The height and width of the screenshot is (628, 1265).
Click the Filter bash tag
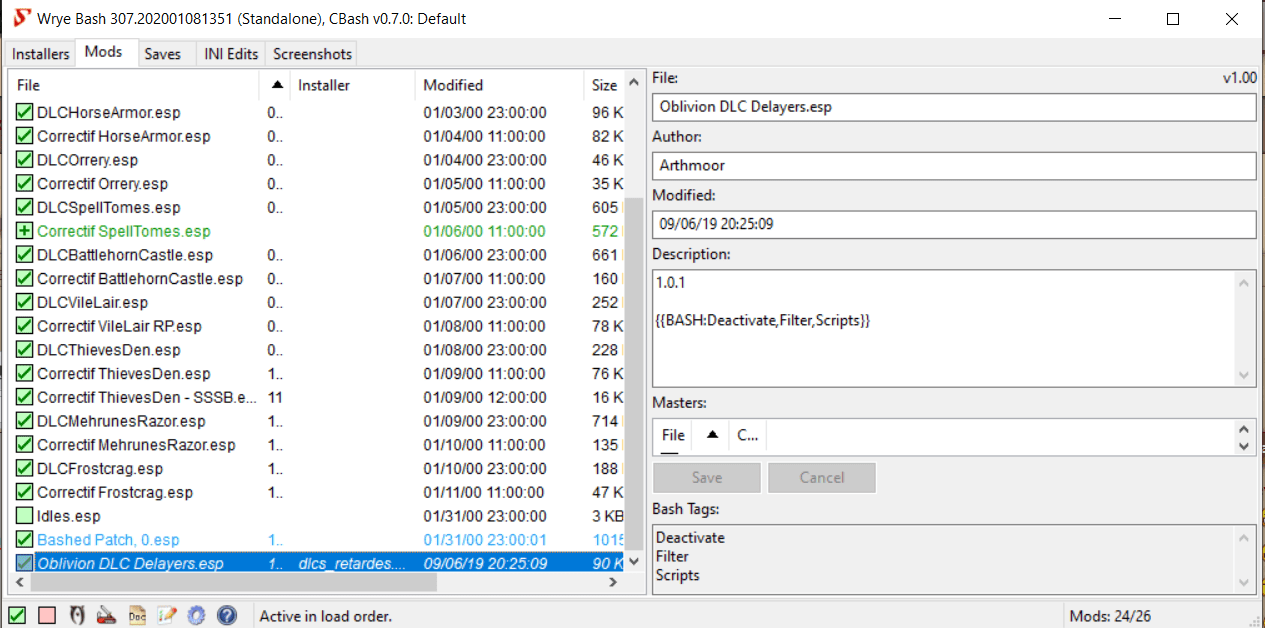pos(672,557)
